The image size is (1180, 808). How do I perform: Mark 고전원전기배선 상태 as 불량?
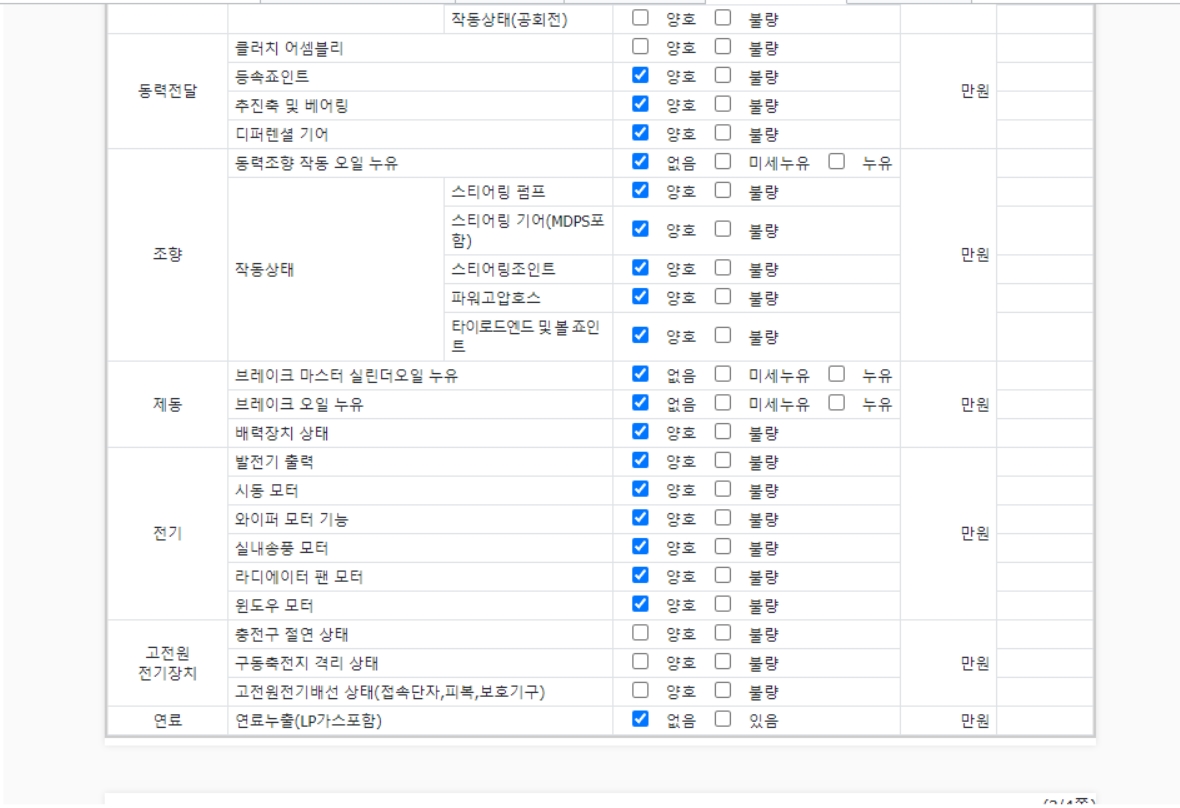coord(723,690)
